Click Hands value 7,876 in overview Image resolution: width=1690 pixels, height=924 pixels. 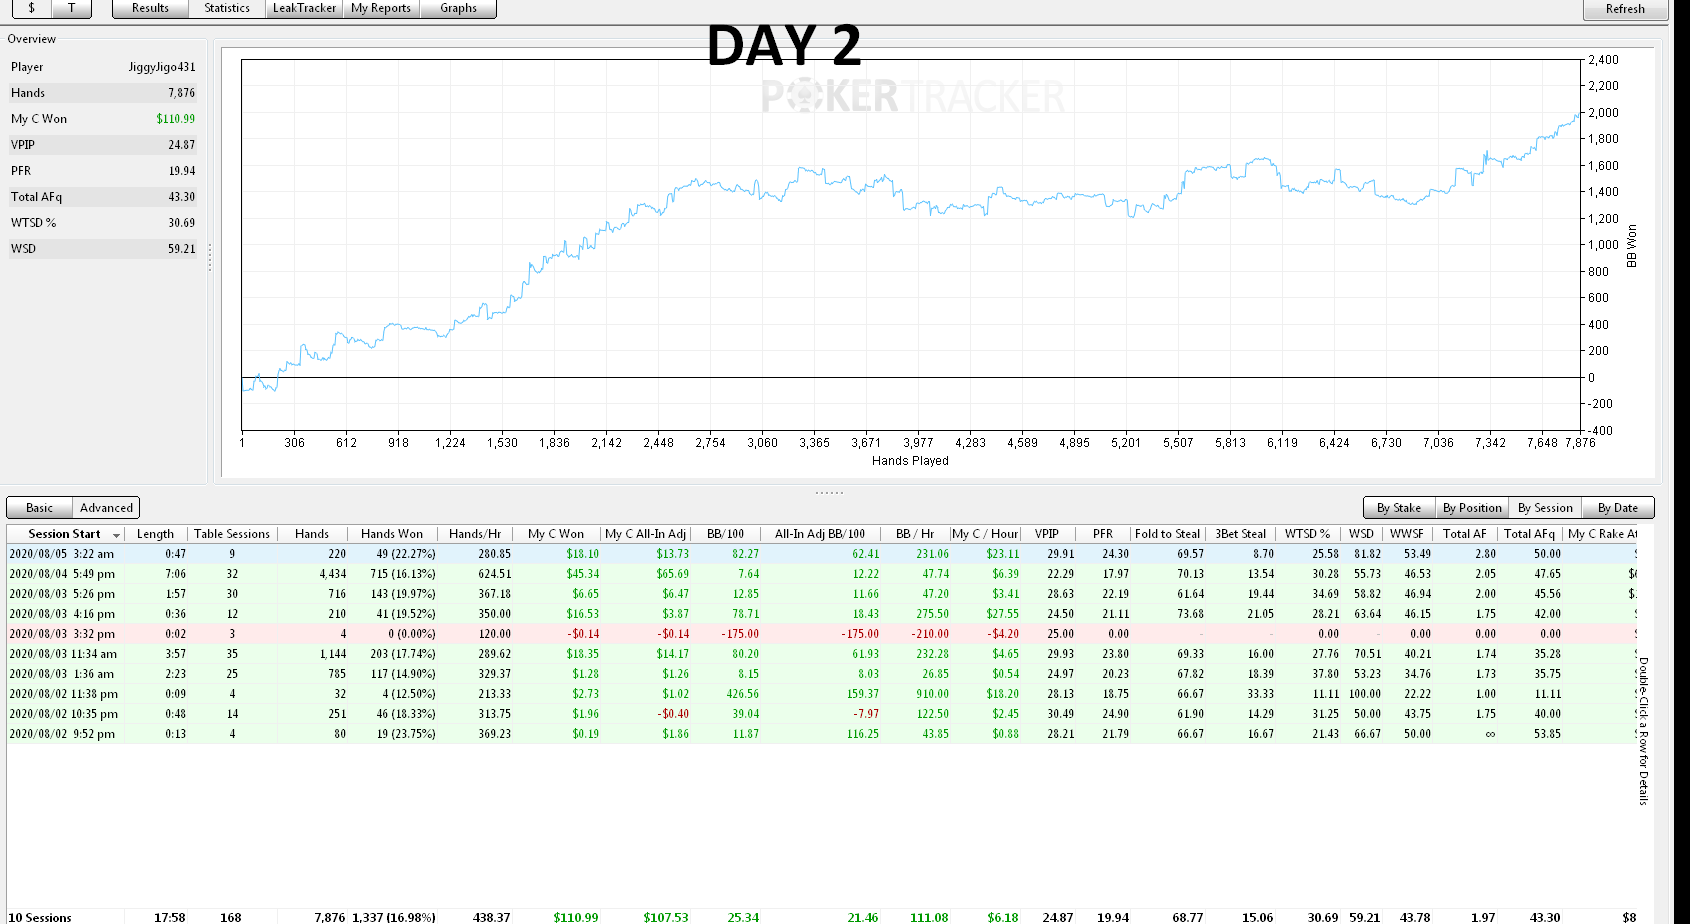coord(181,93)
